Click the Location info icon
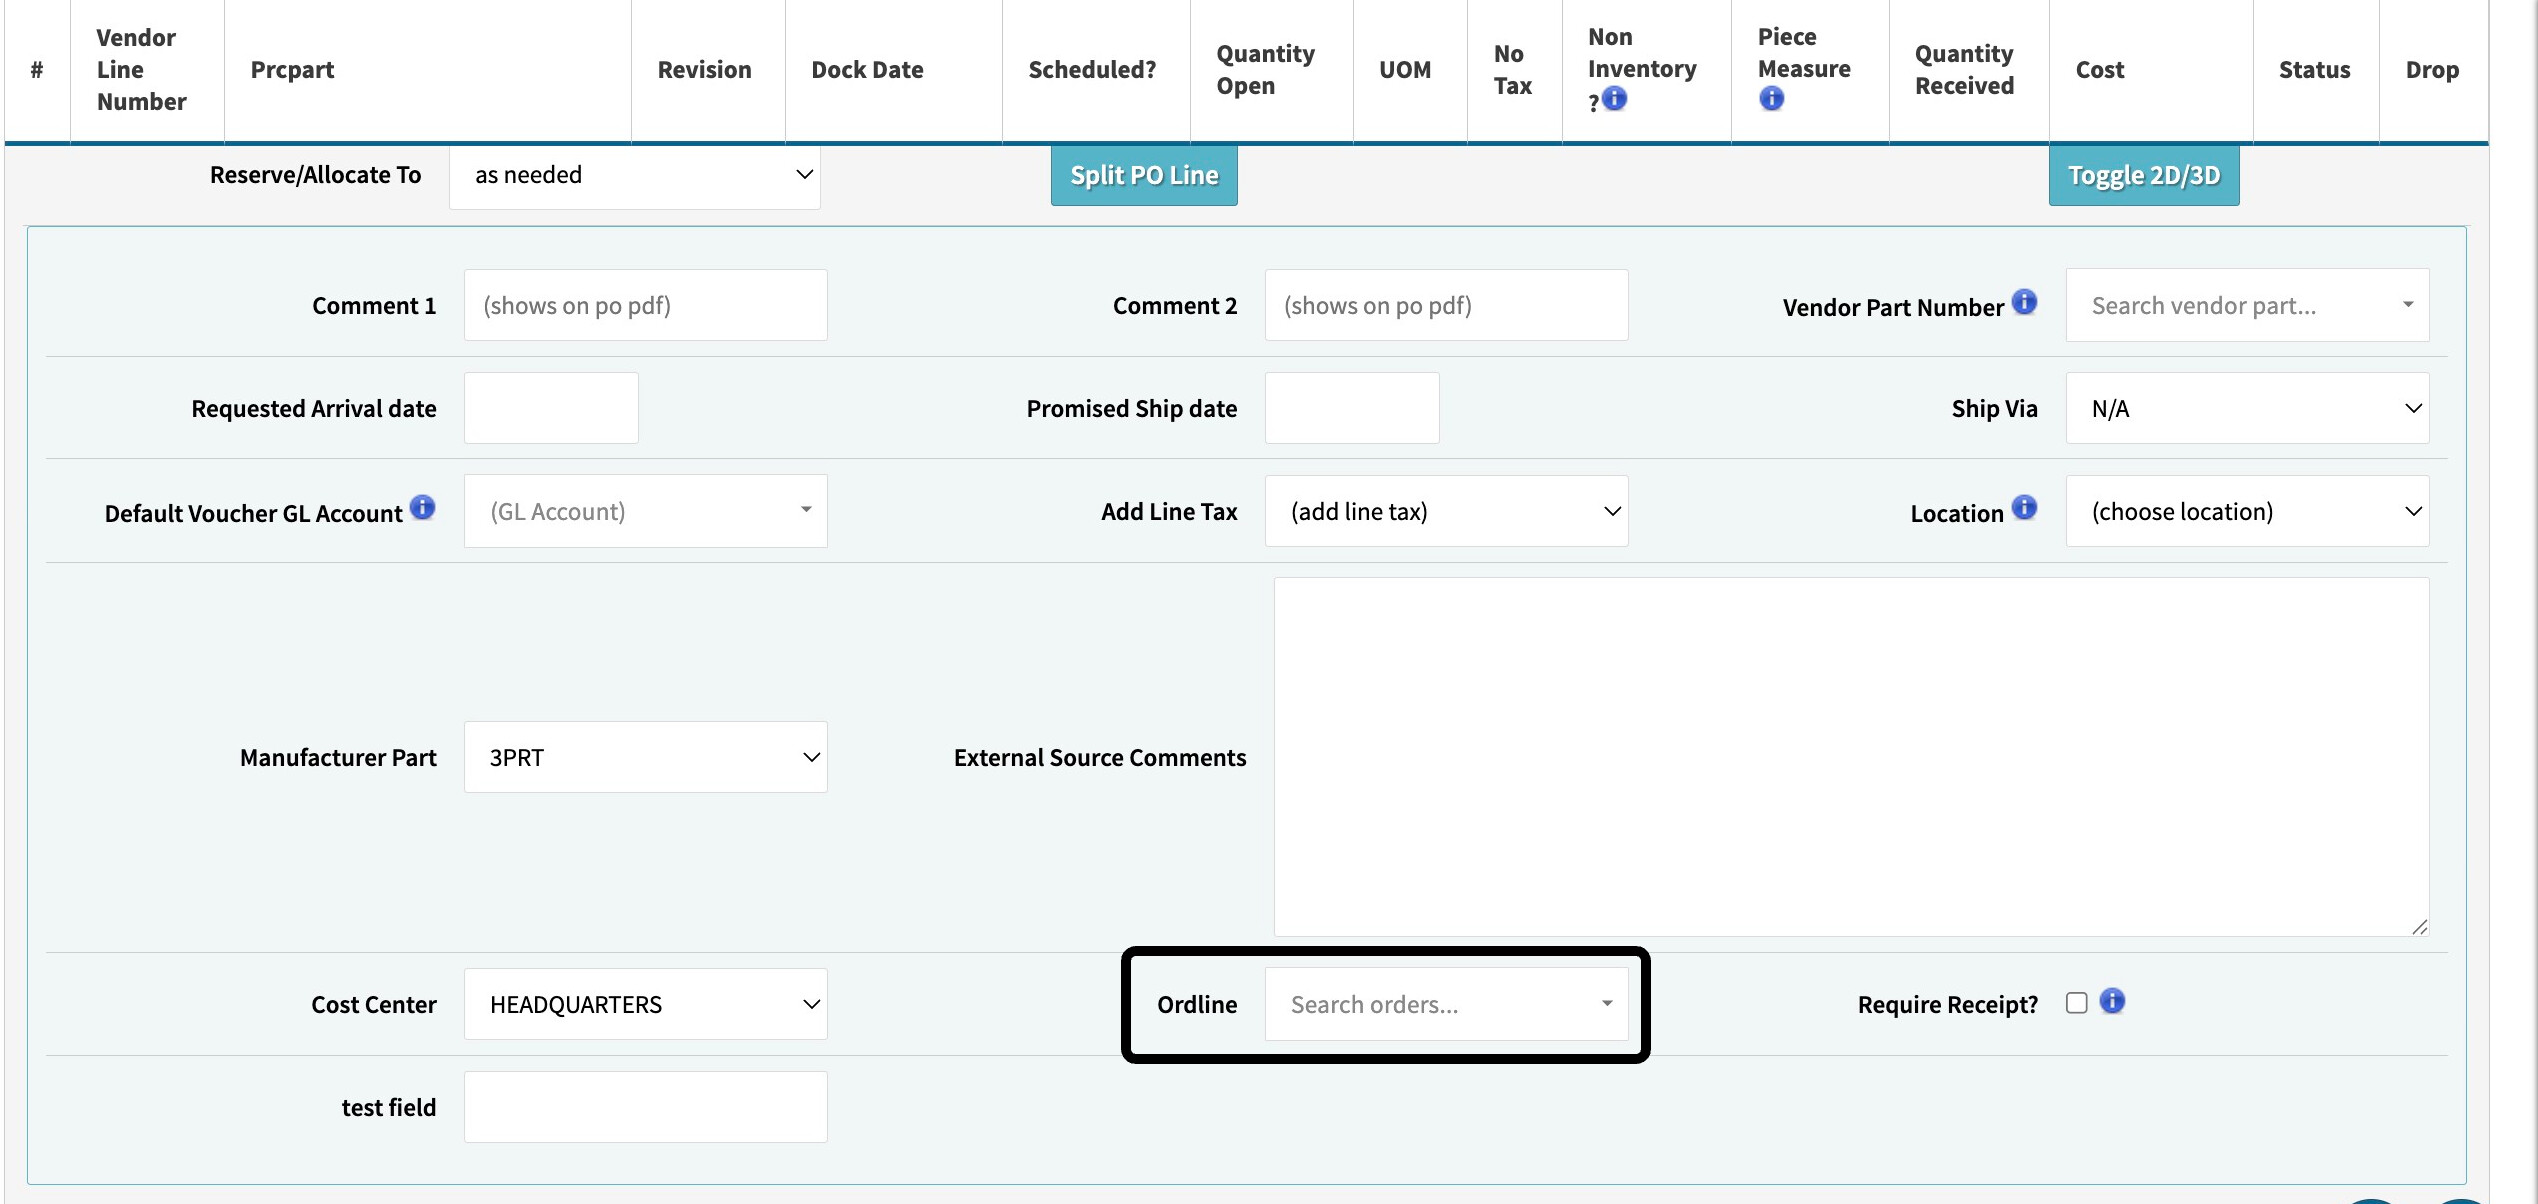This screenshot has width=2538, height=1204. click(x=2024, y=507)
